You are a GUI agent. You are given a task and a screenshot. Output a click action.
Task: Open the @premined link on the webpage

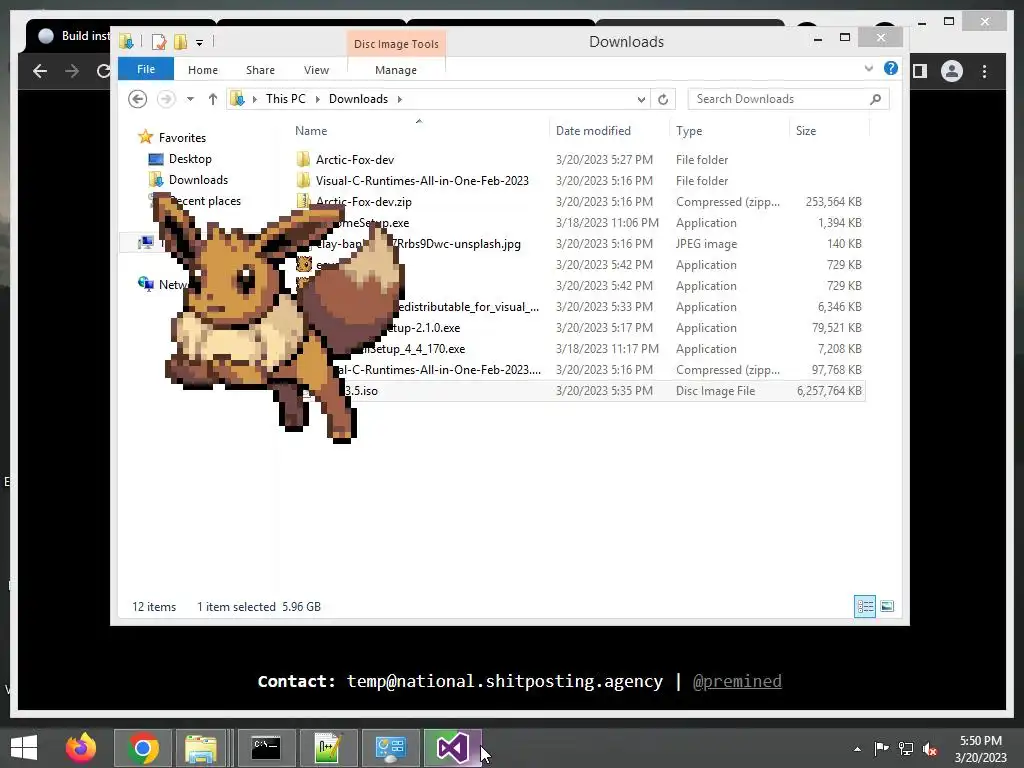click(737, 681)
